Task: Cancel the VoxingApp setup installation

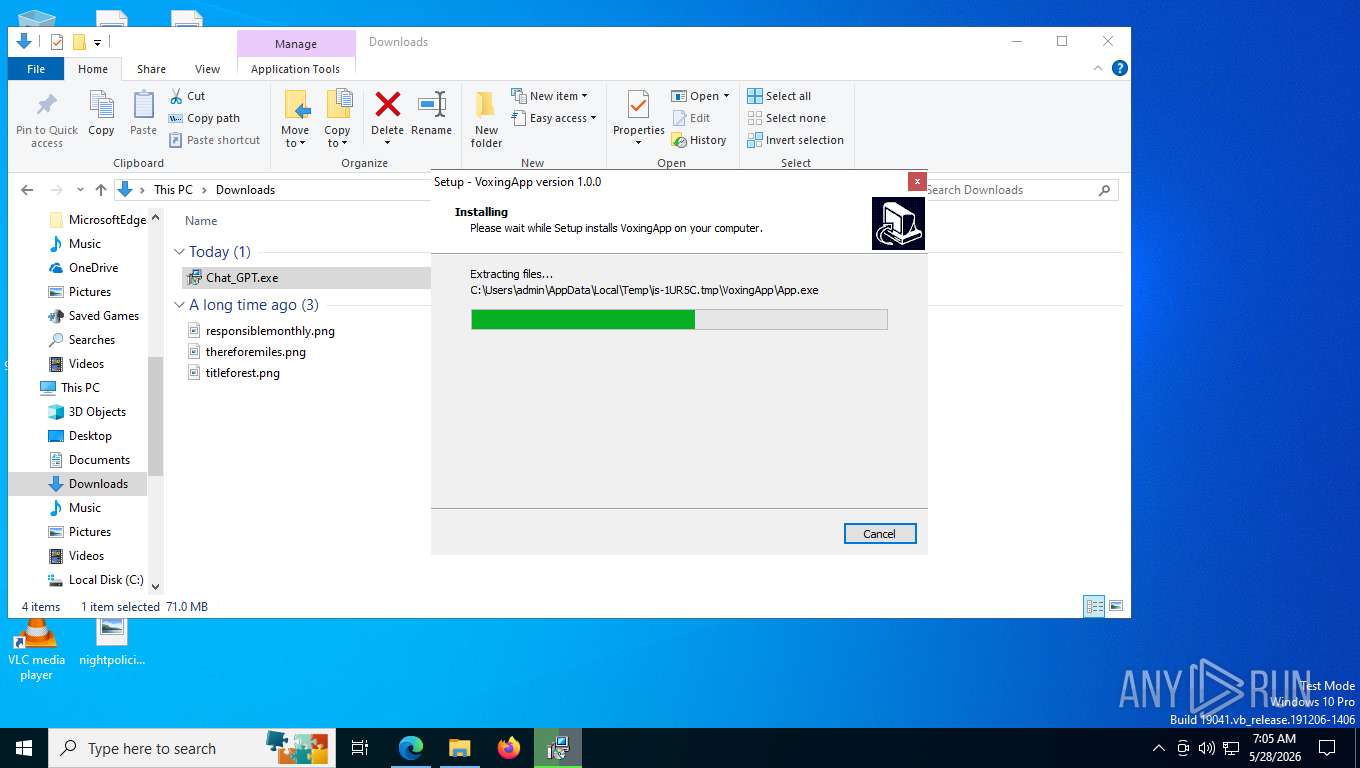Action: [879, 533]
